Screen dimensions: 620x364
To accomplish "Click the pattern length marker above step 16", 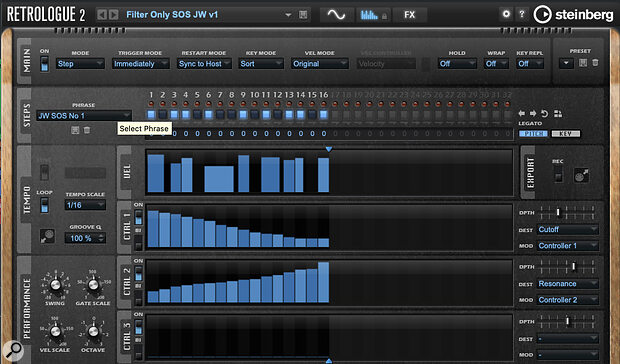I will (x=329, y=149).
